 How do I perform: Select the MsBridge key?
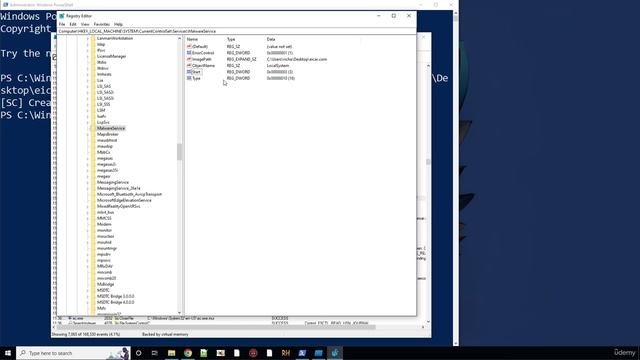(106, 284)
